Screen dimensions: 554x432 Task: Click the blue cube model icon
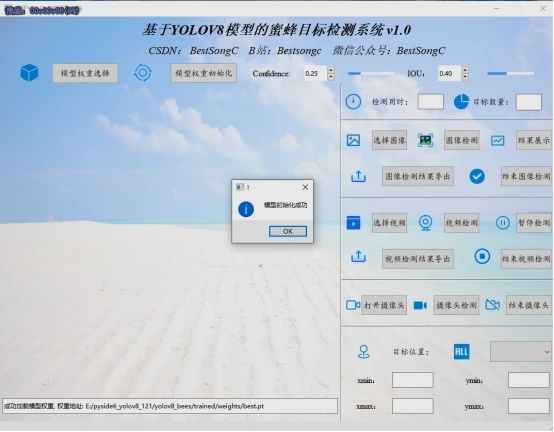29,73
